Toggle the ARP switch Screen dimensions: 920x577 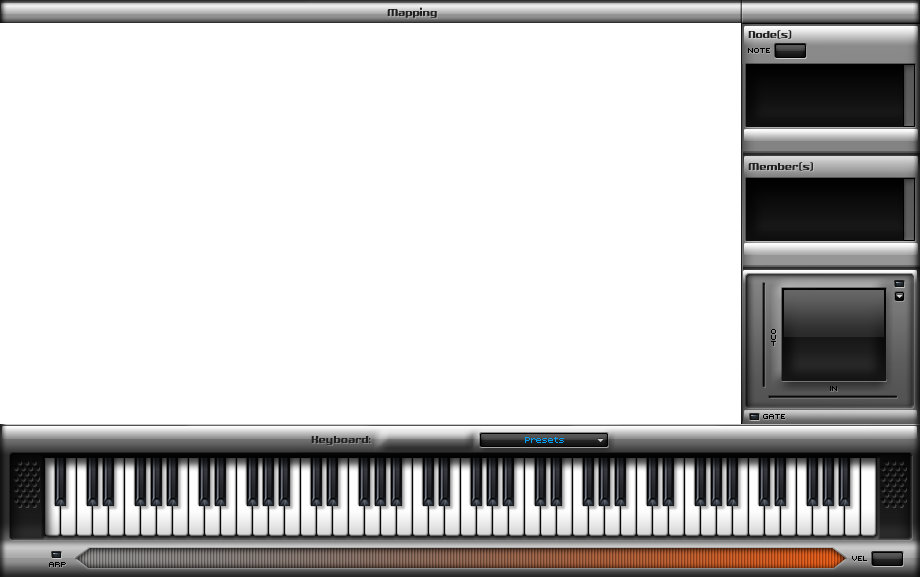(x=56, y=553)
